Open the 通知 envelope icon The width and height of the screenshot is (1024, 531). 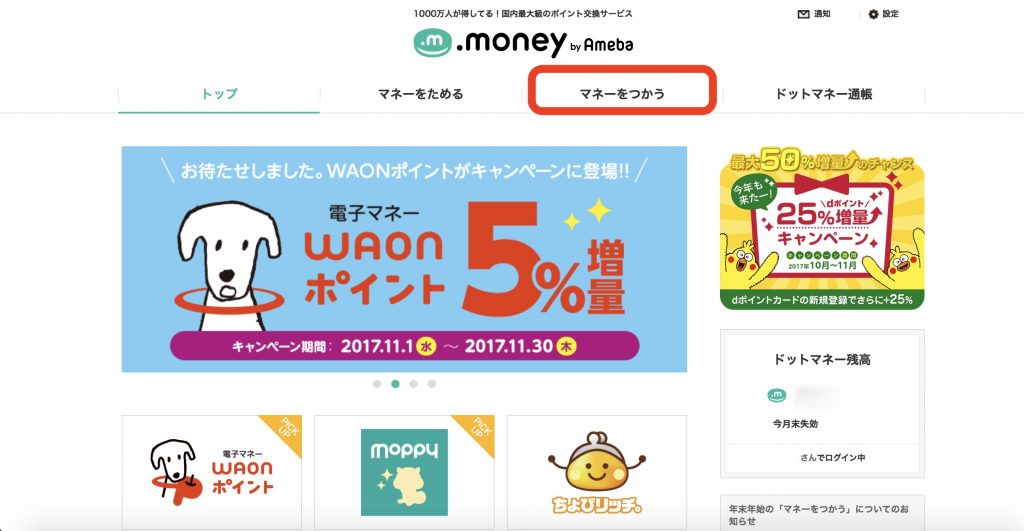point(803,14)
